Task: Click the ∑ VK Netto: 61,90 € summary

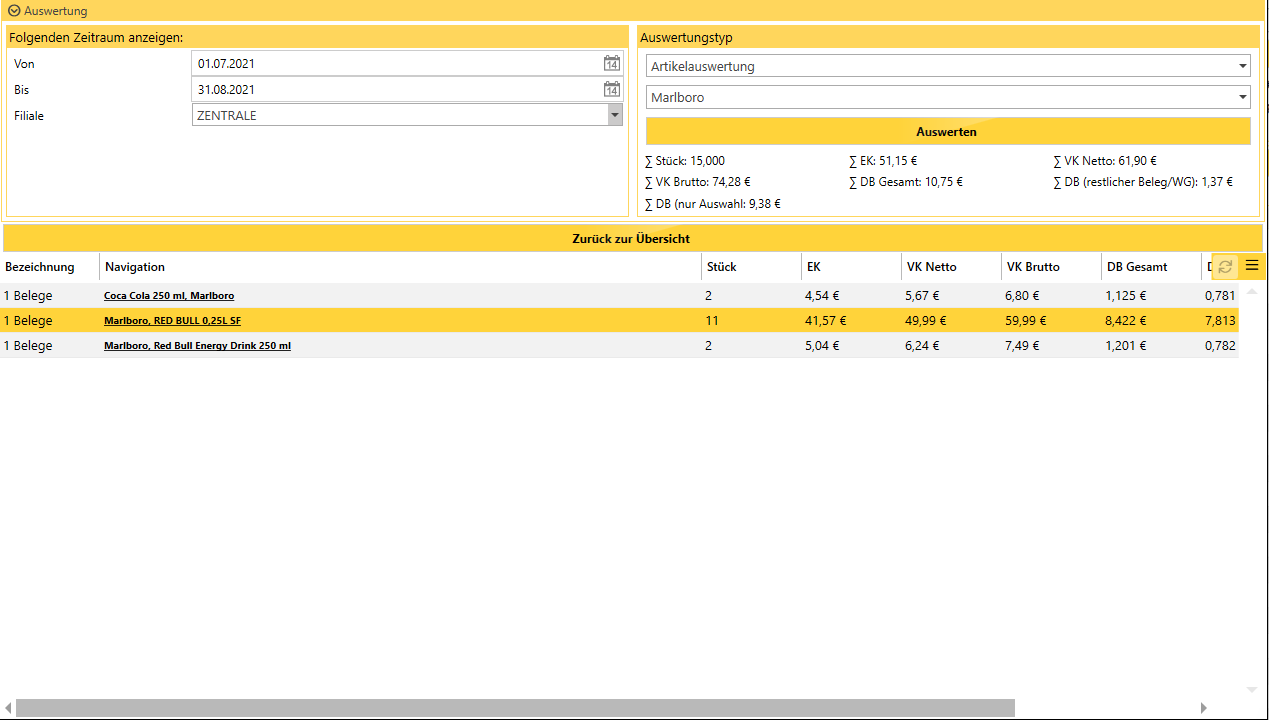Action: 1105,161
